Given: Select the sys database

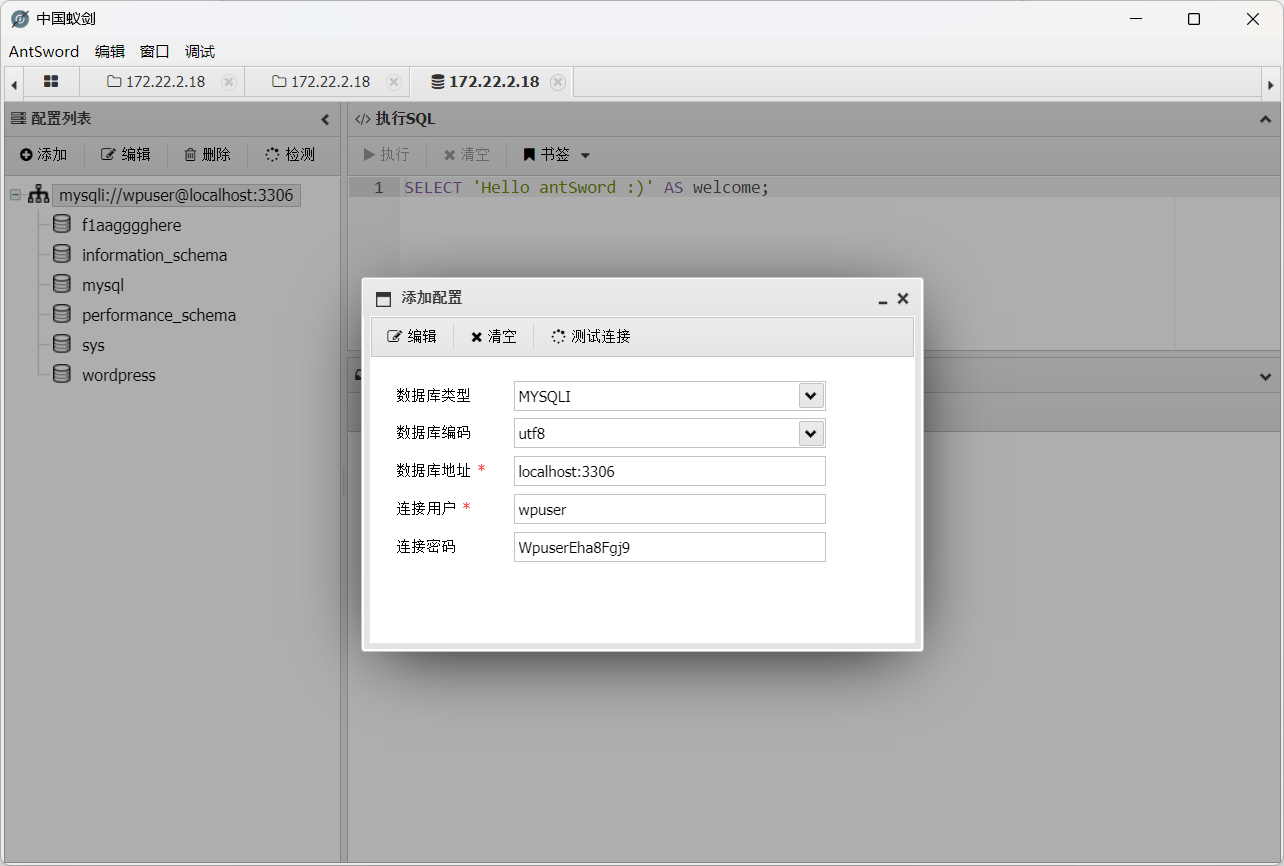Looking at the screenshot, I should 93,345.
